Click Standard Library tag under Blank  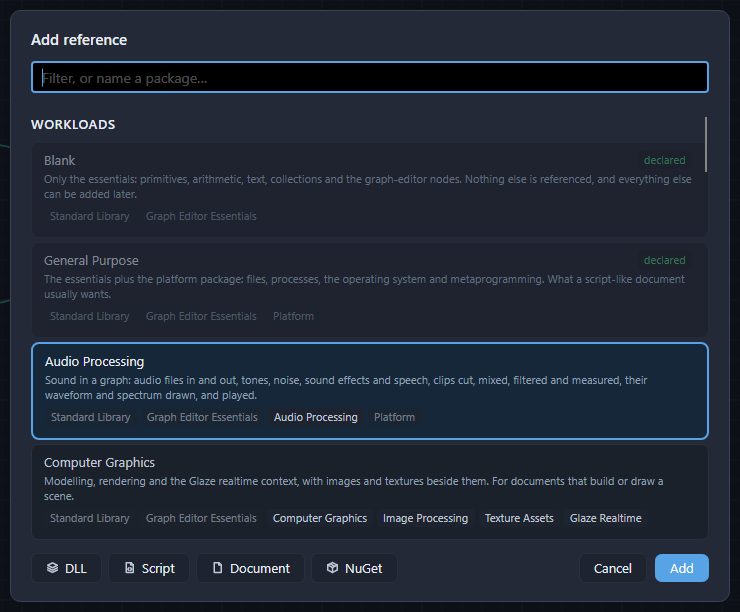tap(90, 216)
